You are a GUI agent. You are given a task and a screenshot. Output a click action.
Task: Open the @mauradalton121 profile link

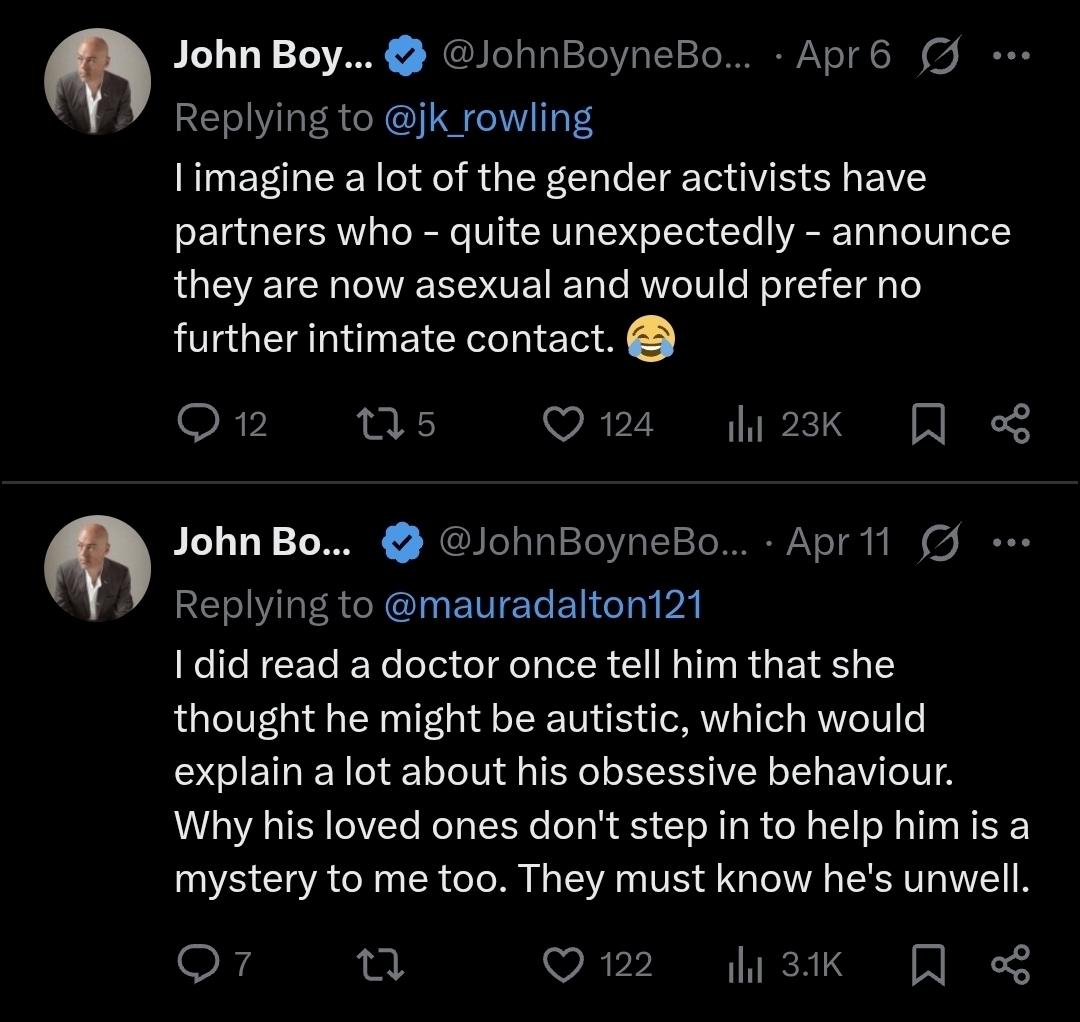(543, 605)
